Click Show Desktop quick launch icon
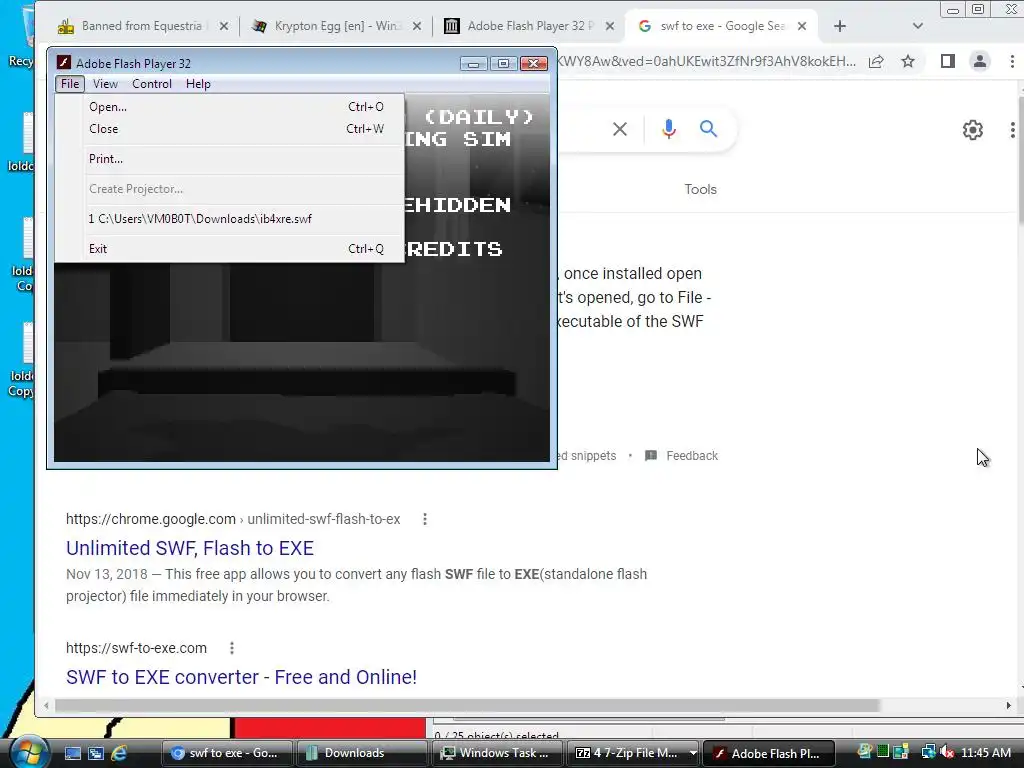The image size is (1024, 768). 72,753
